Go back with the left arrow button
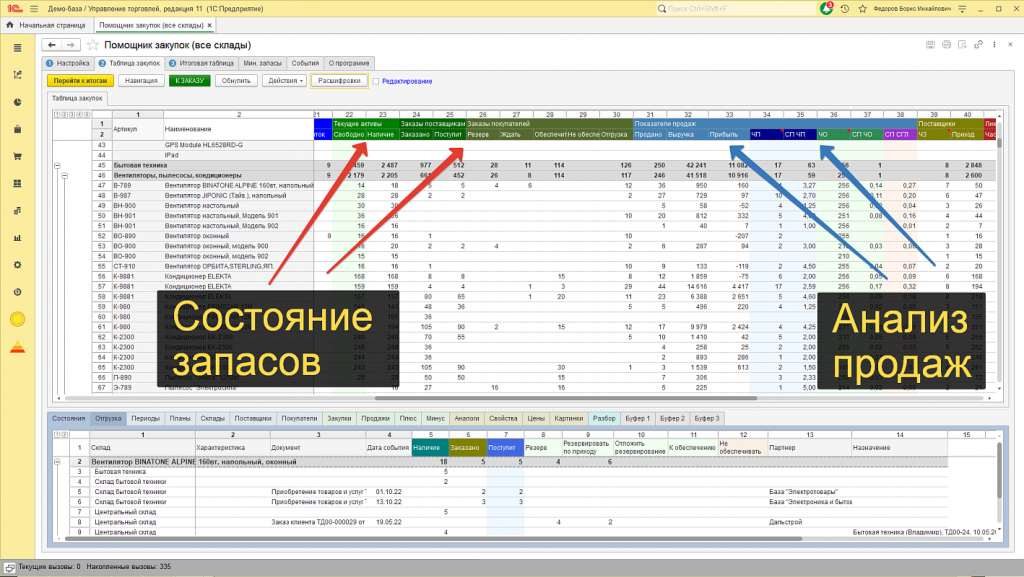Viewport: 1024px width, 577px height. tap(52, 45)
